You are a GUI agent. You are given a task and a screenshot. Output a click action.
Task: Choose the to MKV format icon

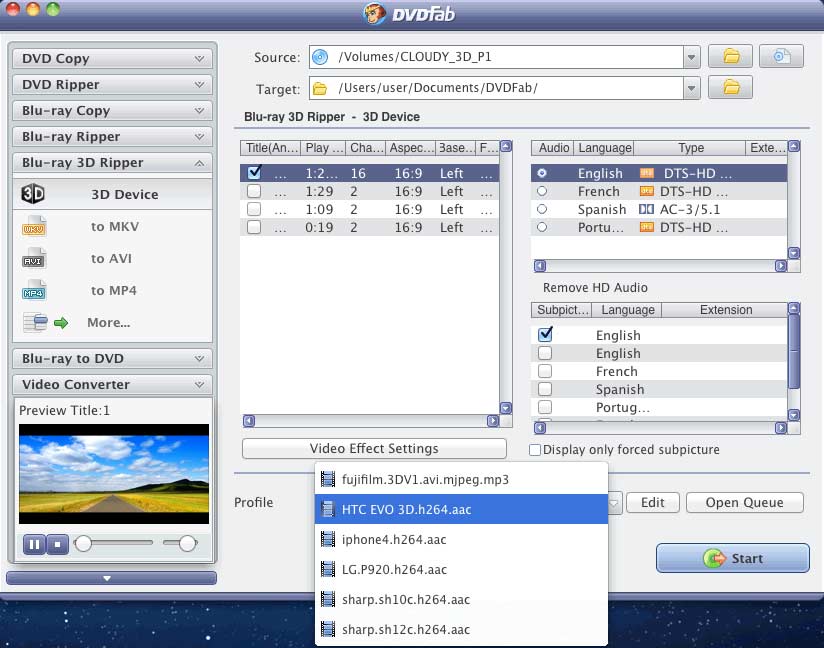pyautogui.click(x=34, y=227)
